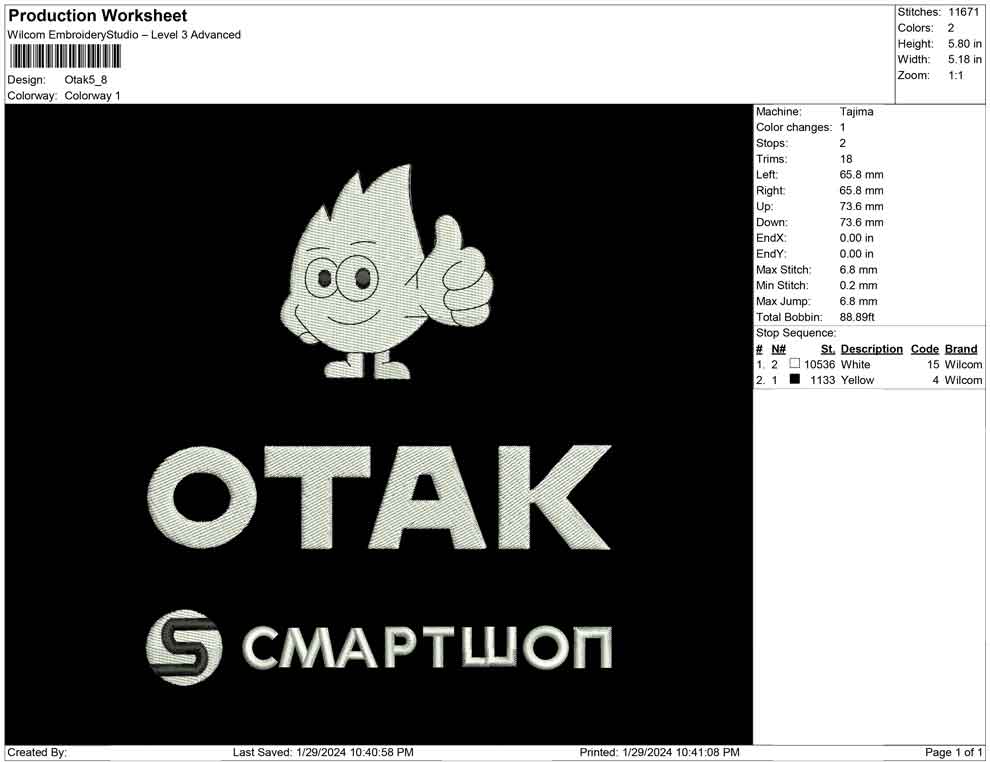Click the White thread color swatch
This screenshot has width=990, height=762.
coord(795,365)
